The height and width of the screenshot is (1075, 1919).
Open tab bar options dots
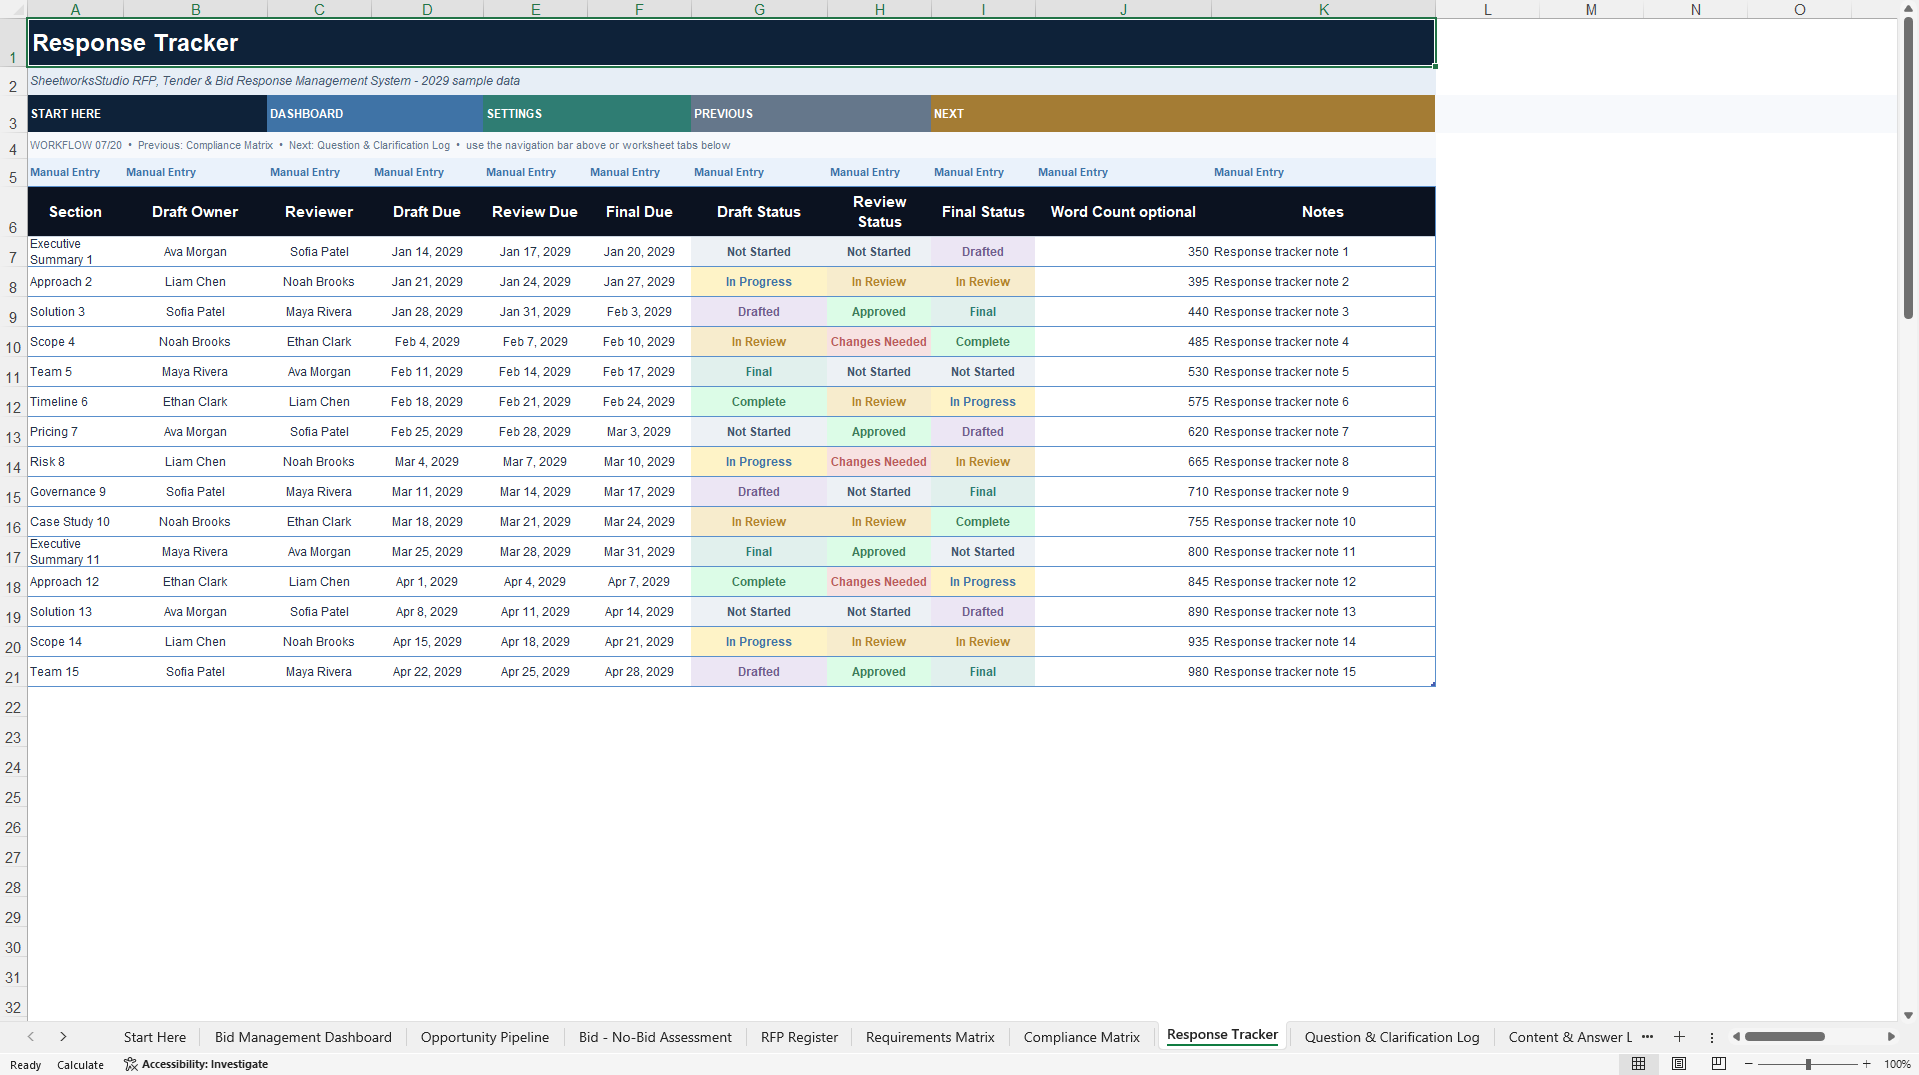pyautogui.click(x=1711, y=1037)
